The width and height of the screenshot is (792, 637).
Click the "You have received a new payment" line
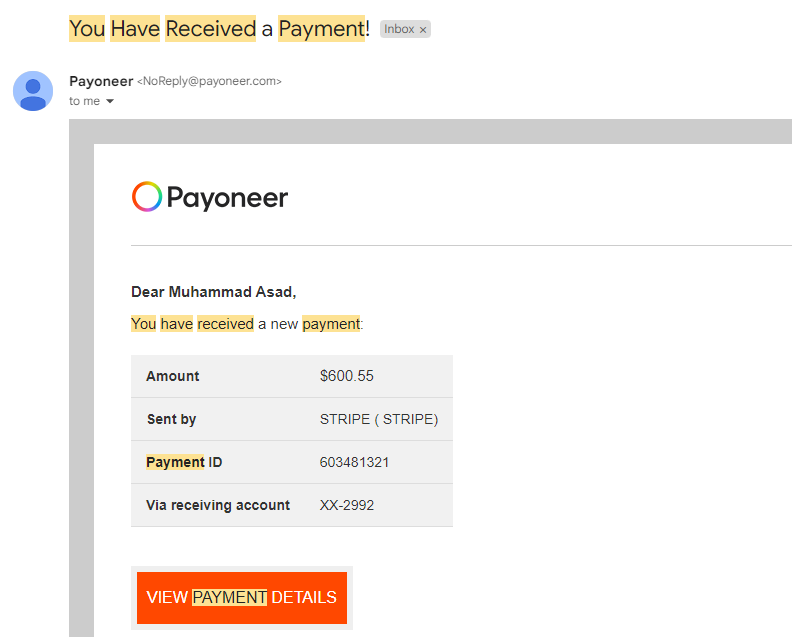point(247,324)
